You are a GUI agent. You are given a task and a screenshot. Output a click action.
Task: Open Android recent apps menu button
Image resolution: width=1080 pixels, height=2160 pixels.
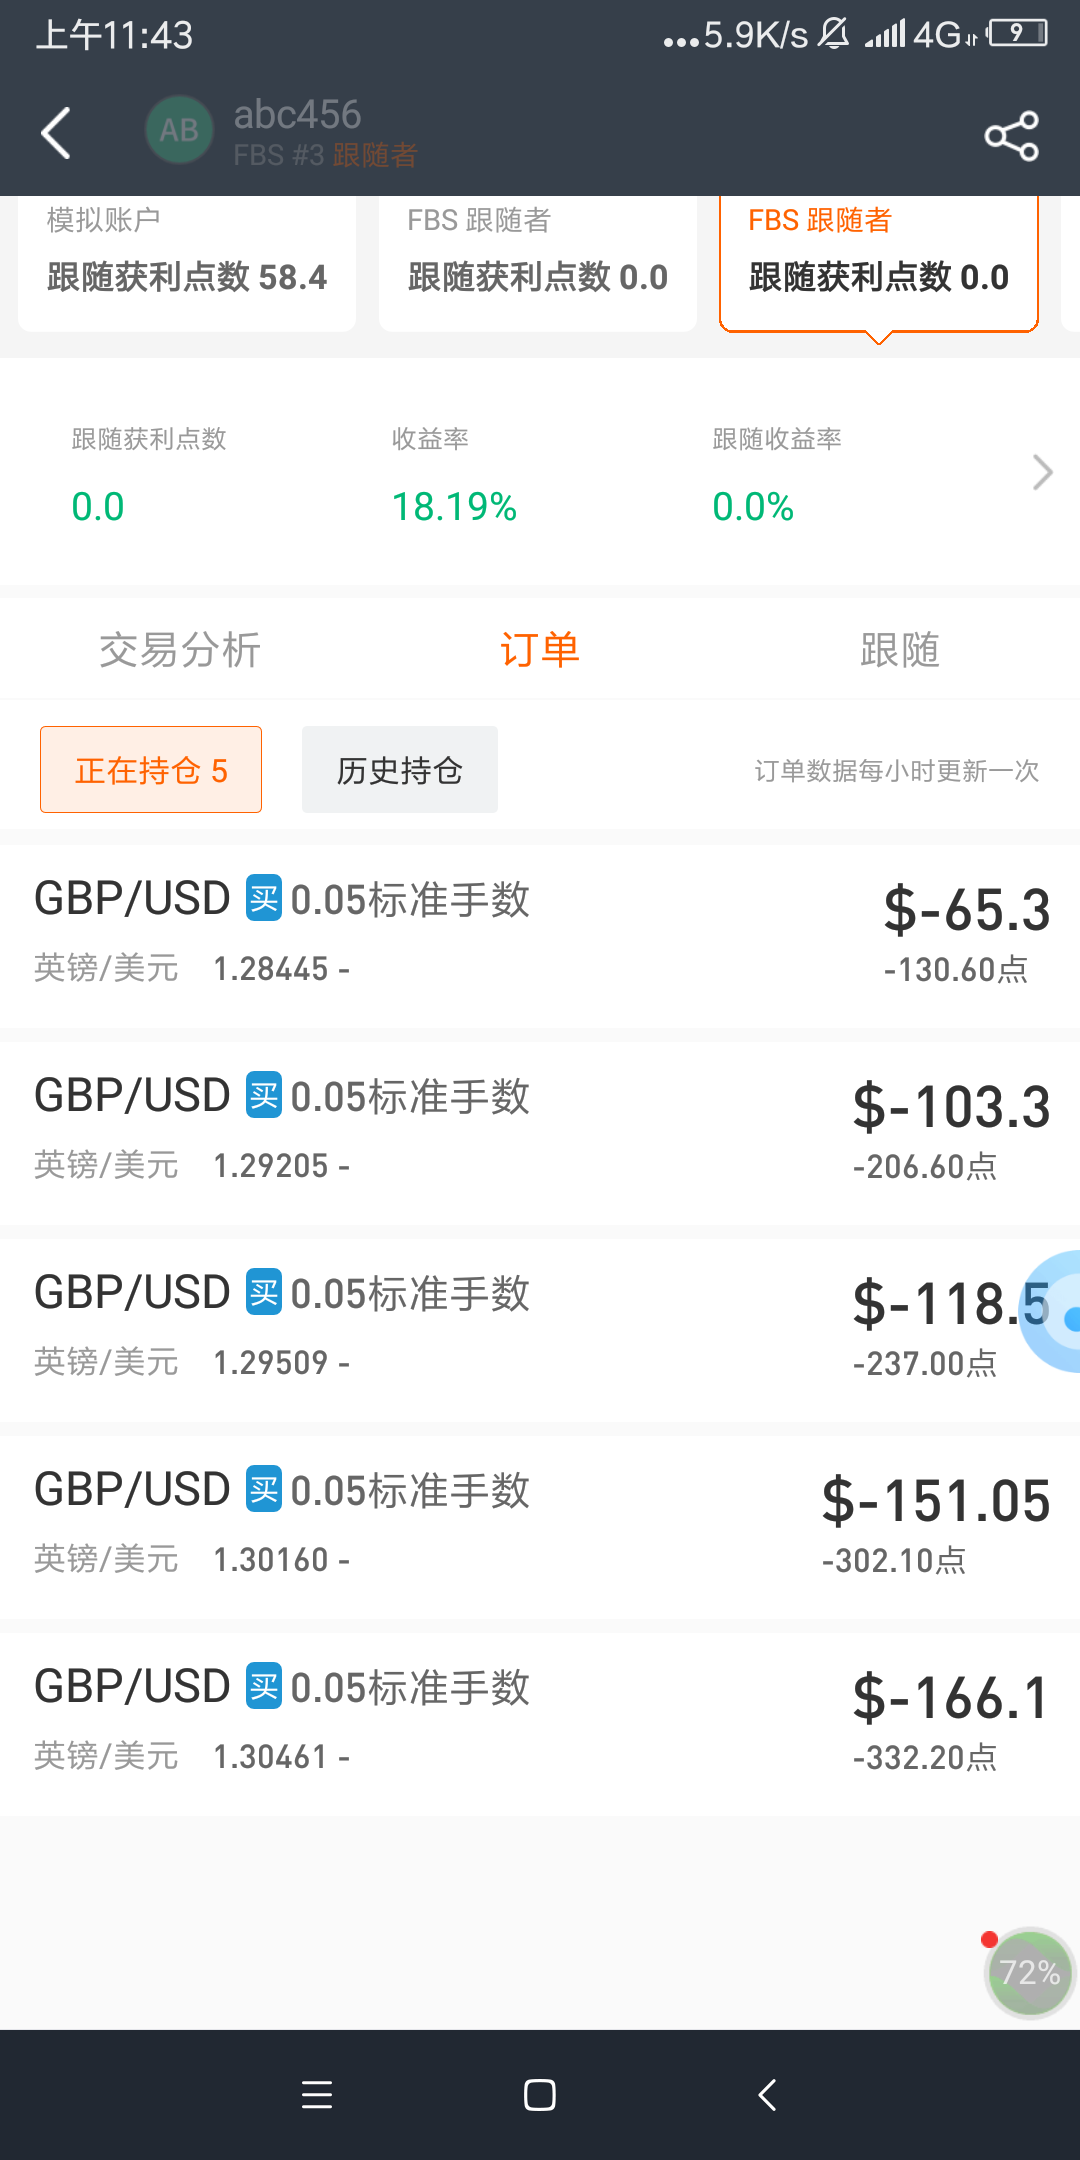click(317, 2094)
